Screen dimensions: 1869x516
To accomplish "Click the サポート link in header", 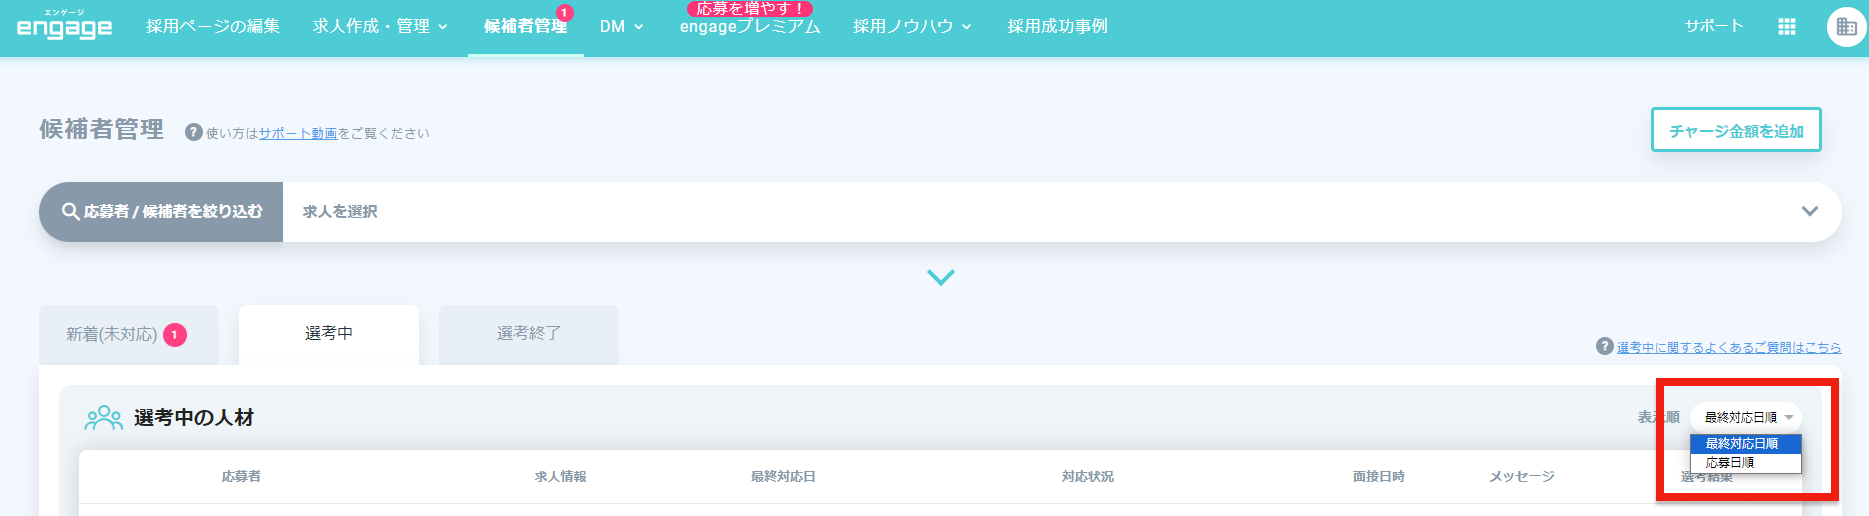I will tap(1713, 26).
